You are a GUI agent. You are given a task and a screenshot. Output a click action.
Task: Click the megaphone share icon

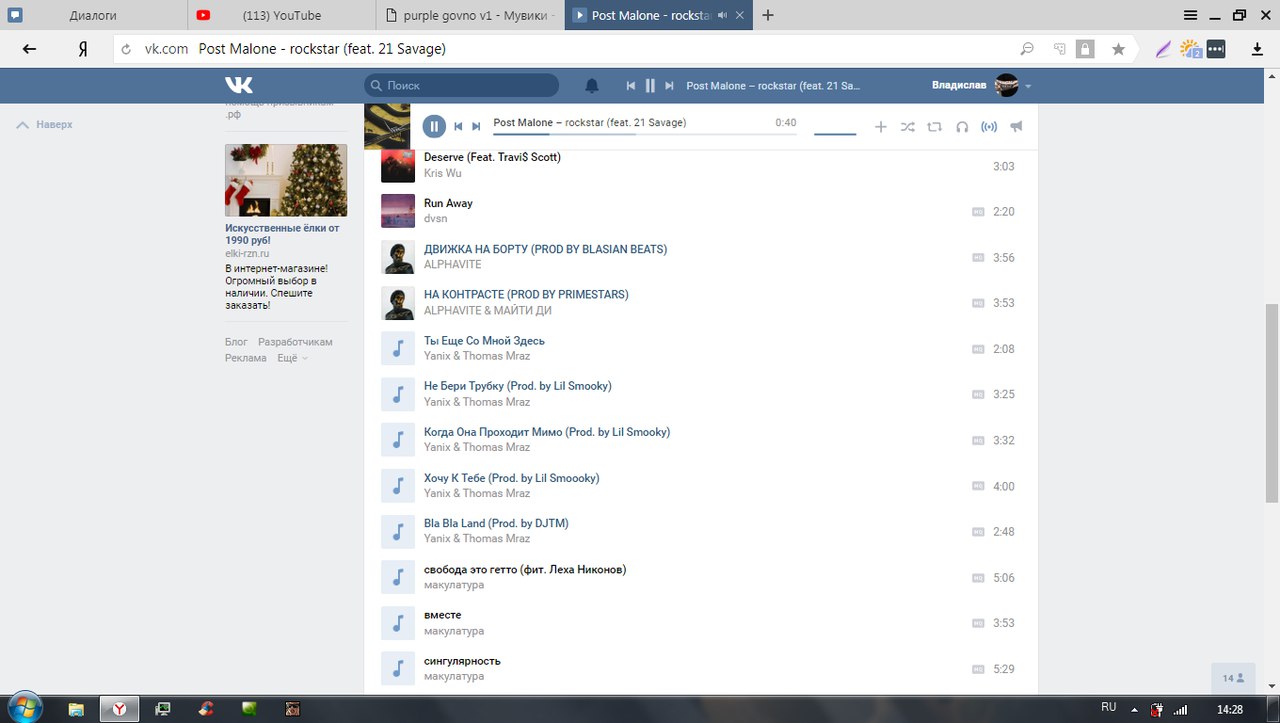(1016, 127)
